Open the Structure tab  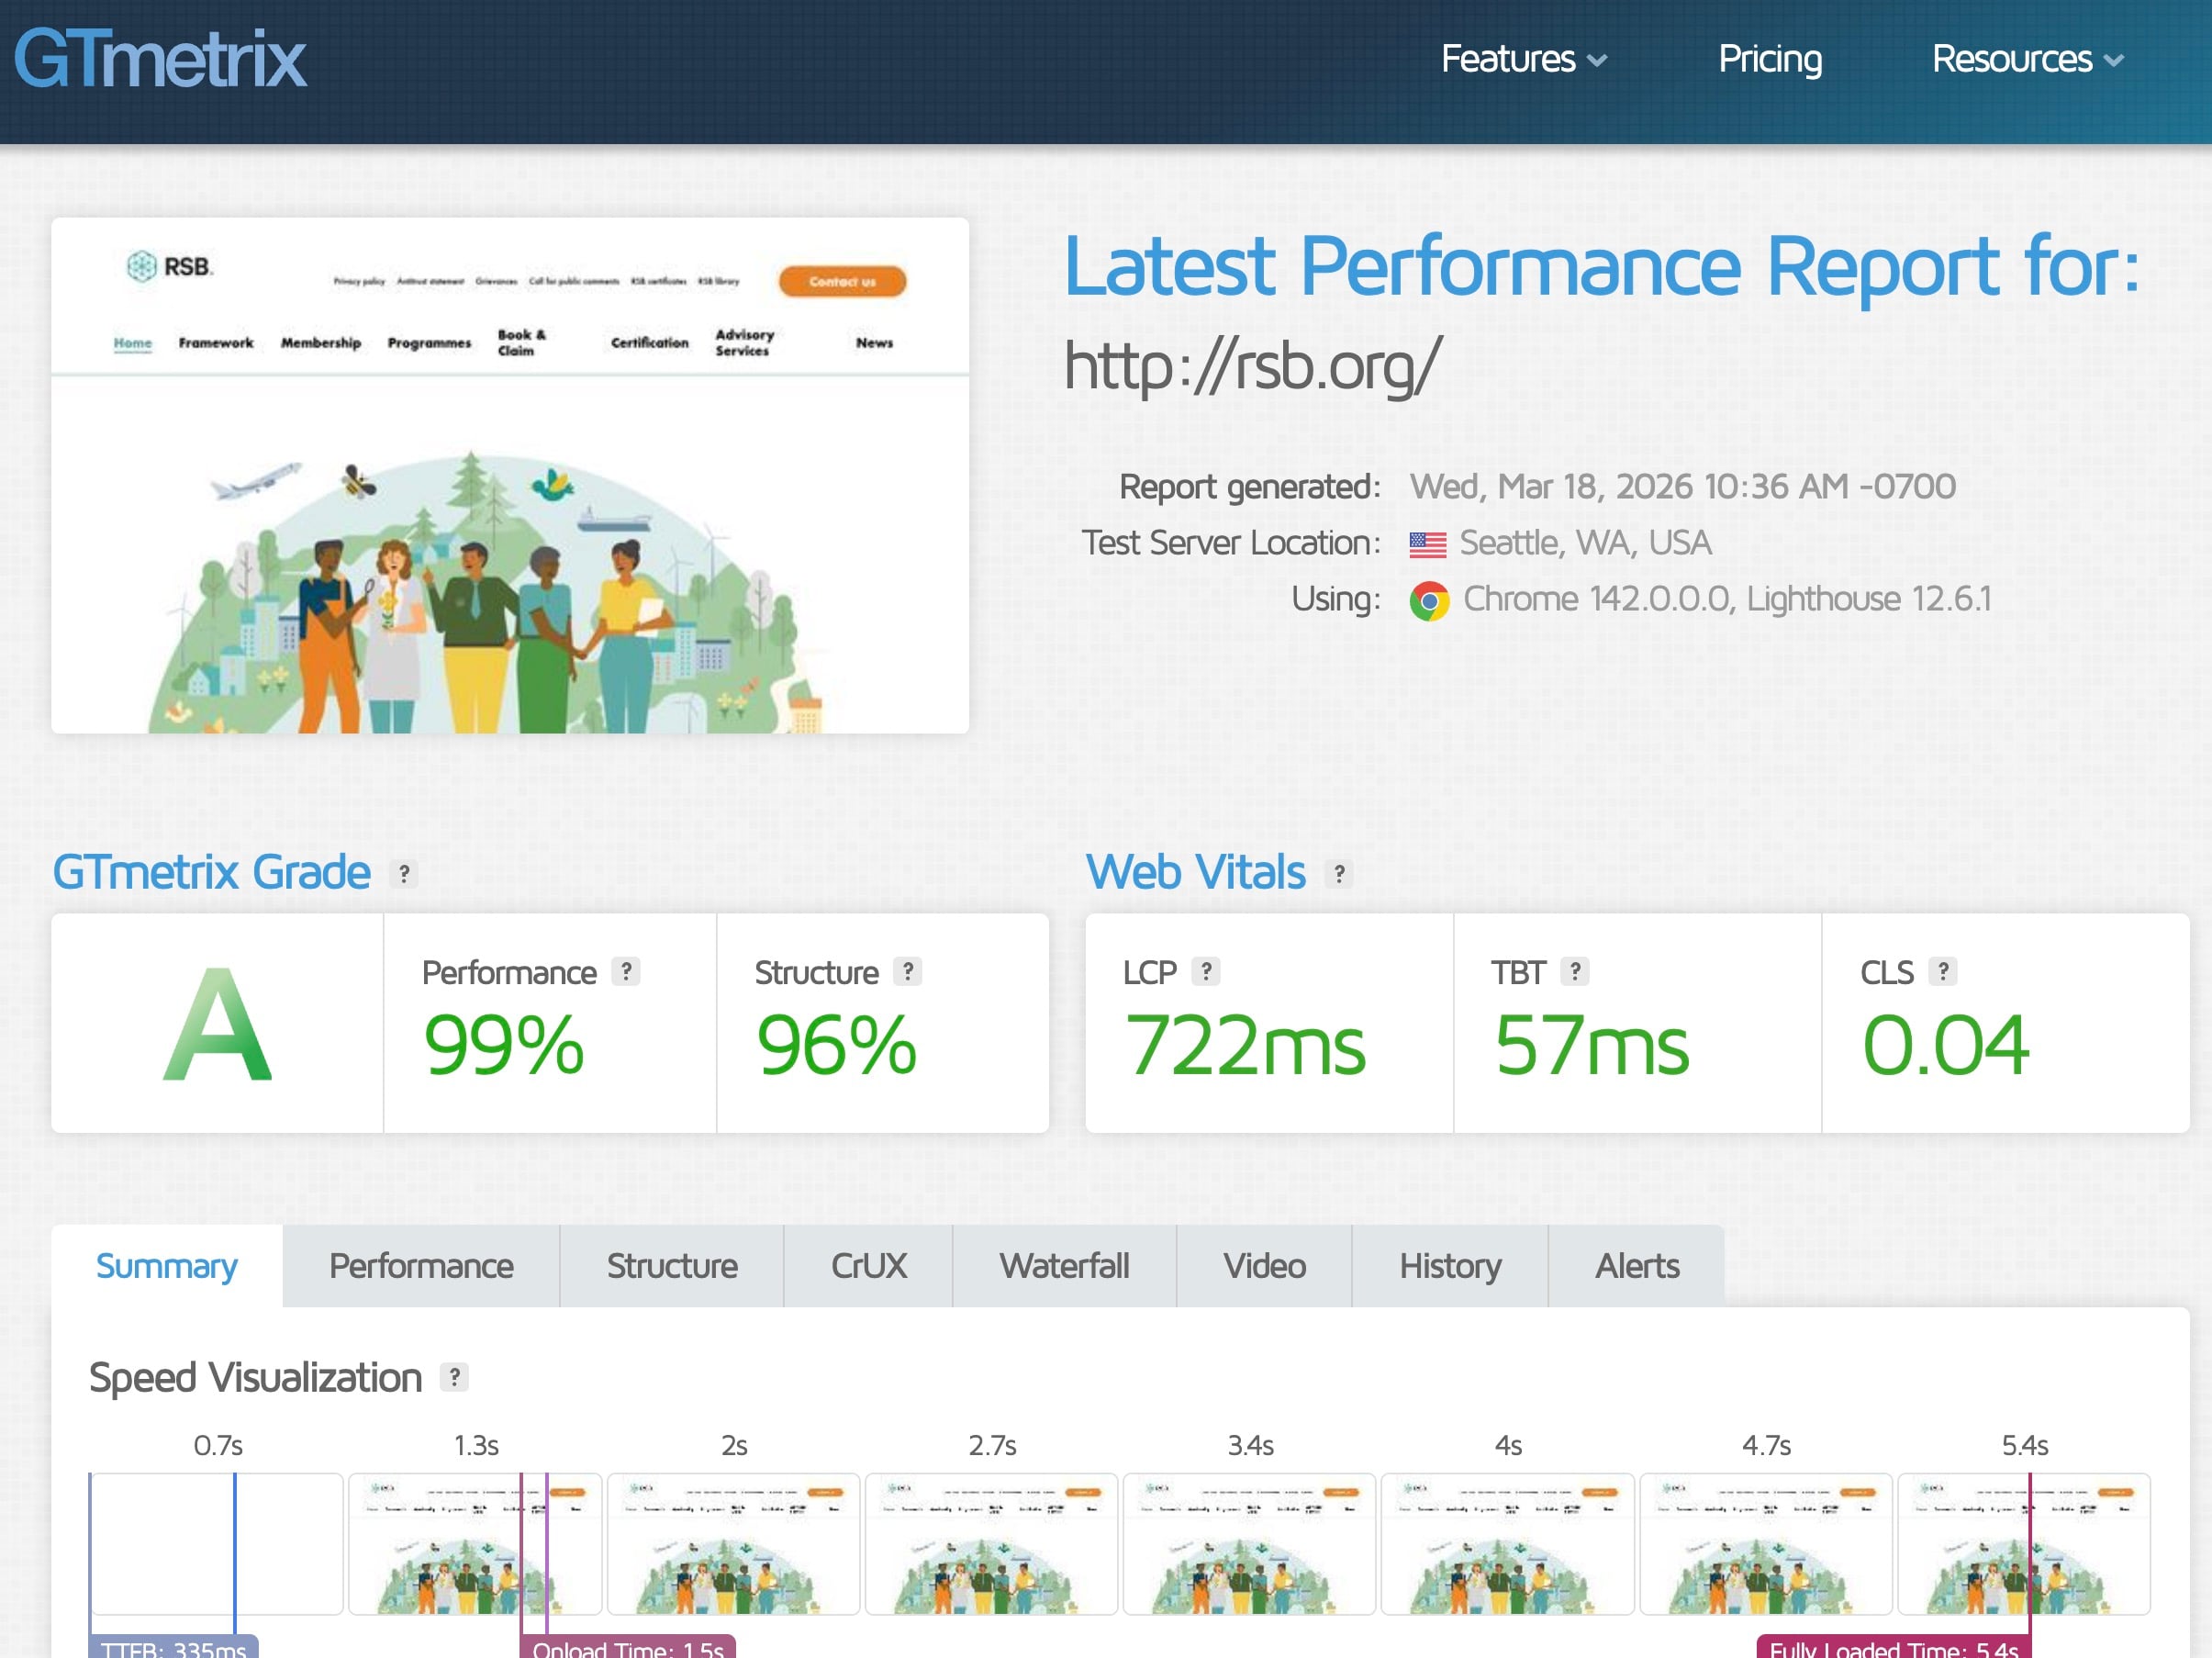click(671, 1266)
